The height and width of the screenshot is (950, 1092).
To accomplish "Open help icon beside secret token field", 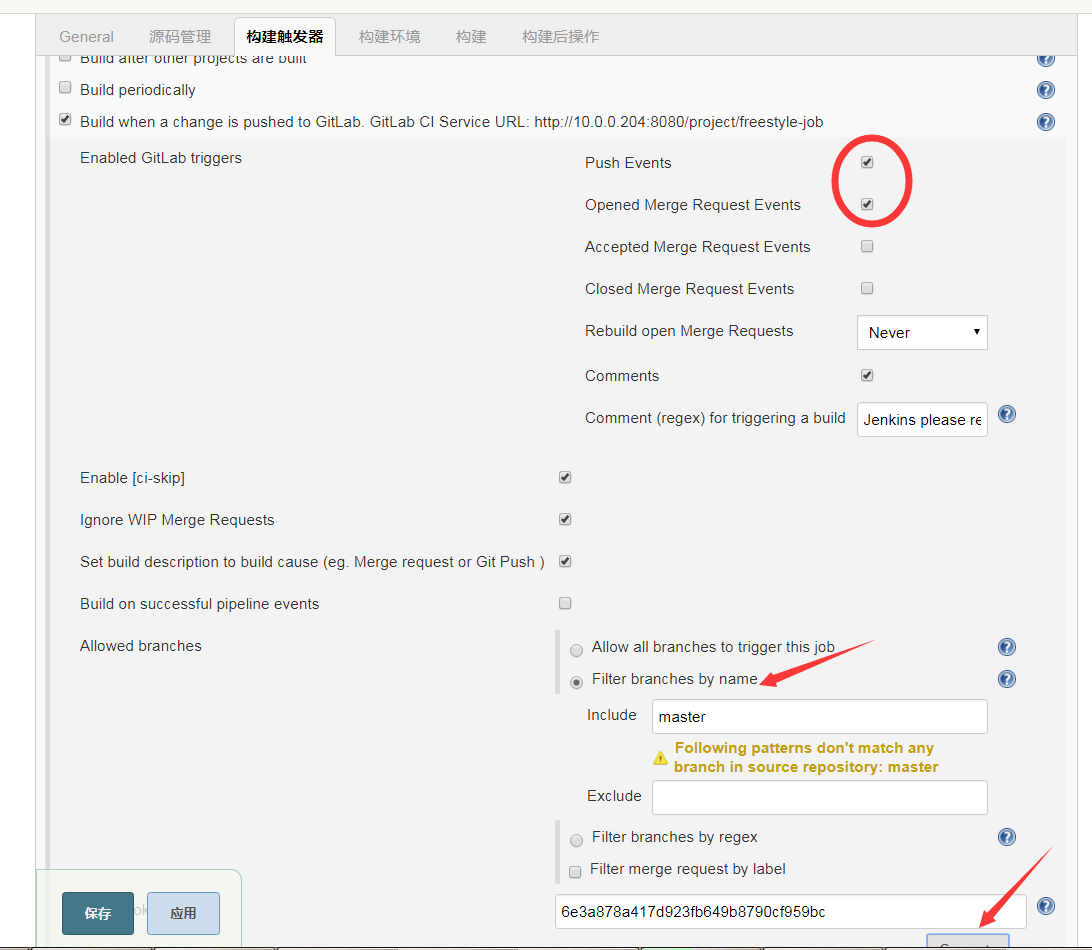I will [1045, 906].
